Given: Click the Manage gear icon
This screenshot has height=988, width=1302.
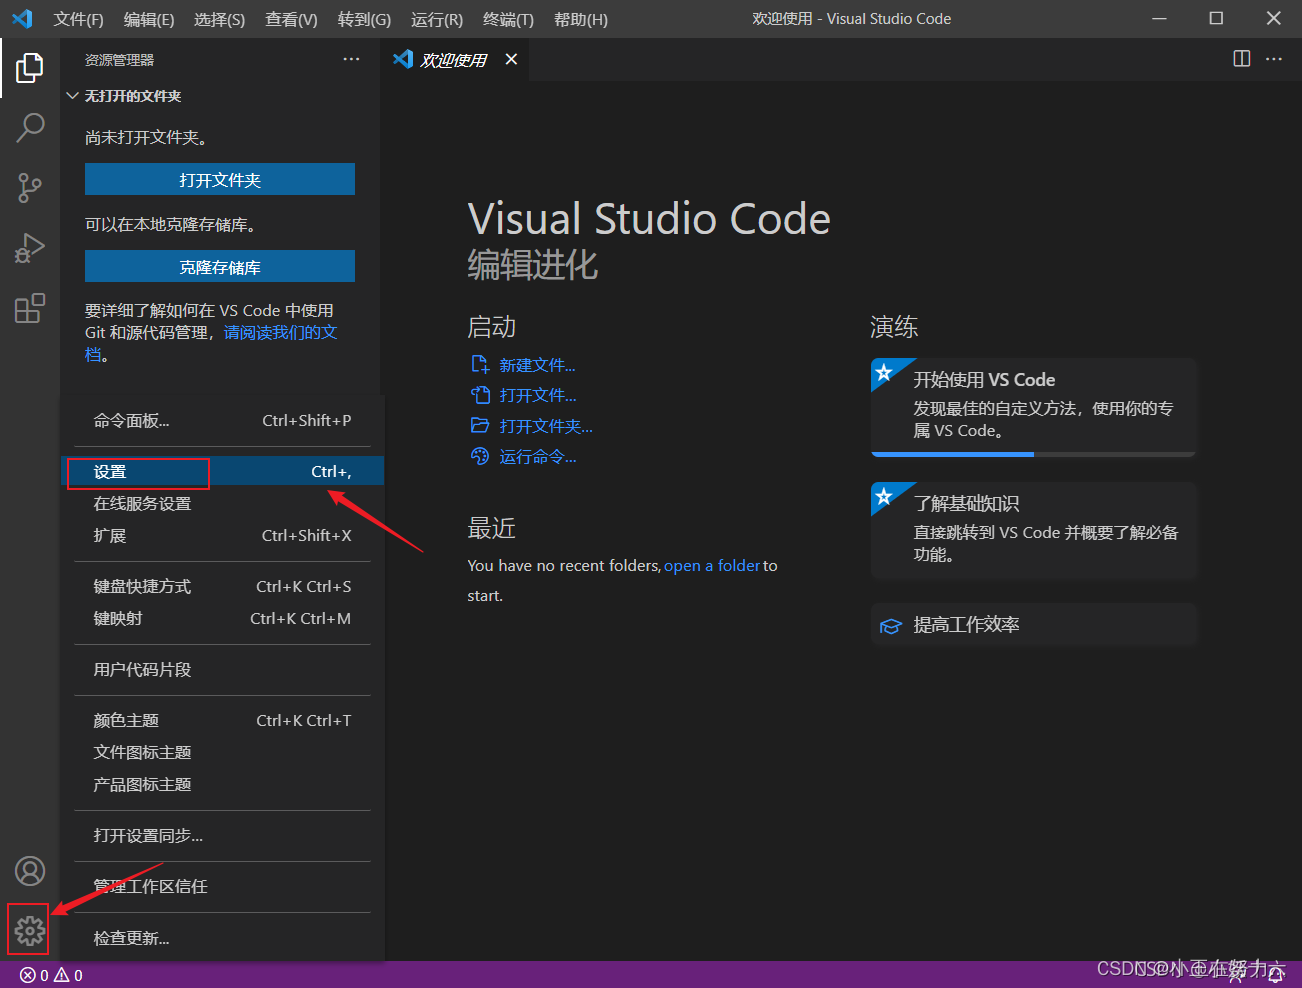Looking at the screenshot, I should coord(29,931).
